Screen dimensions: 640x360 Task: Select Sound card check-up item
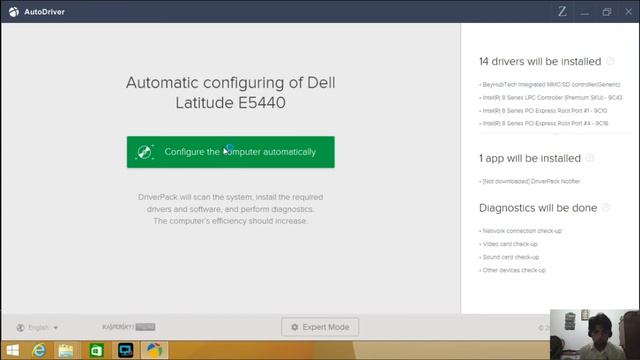pos(509,257)
